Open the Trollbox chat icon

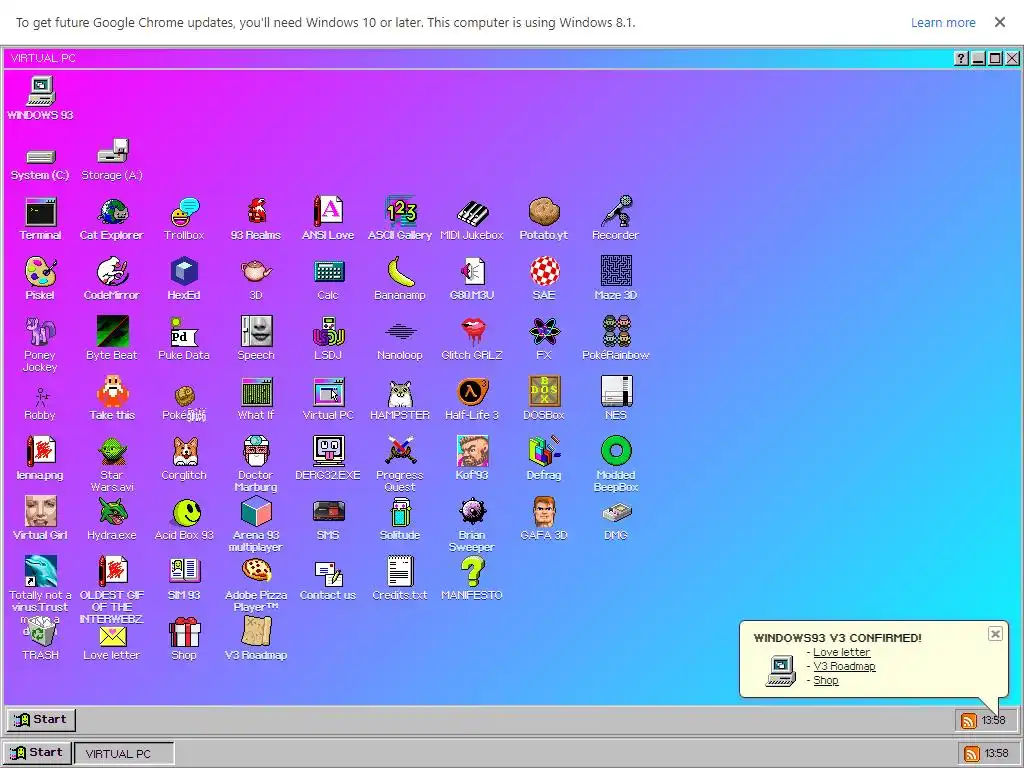(x=184, y=219)
